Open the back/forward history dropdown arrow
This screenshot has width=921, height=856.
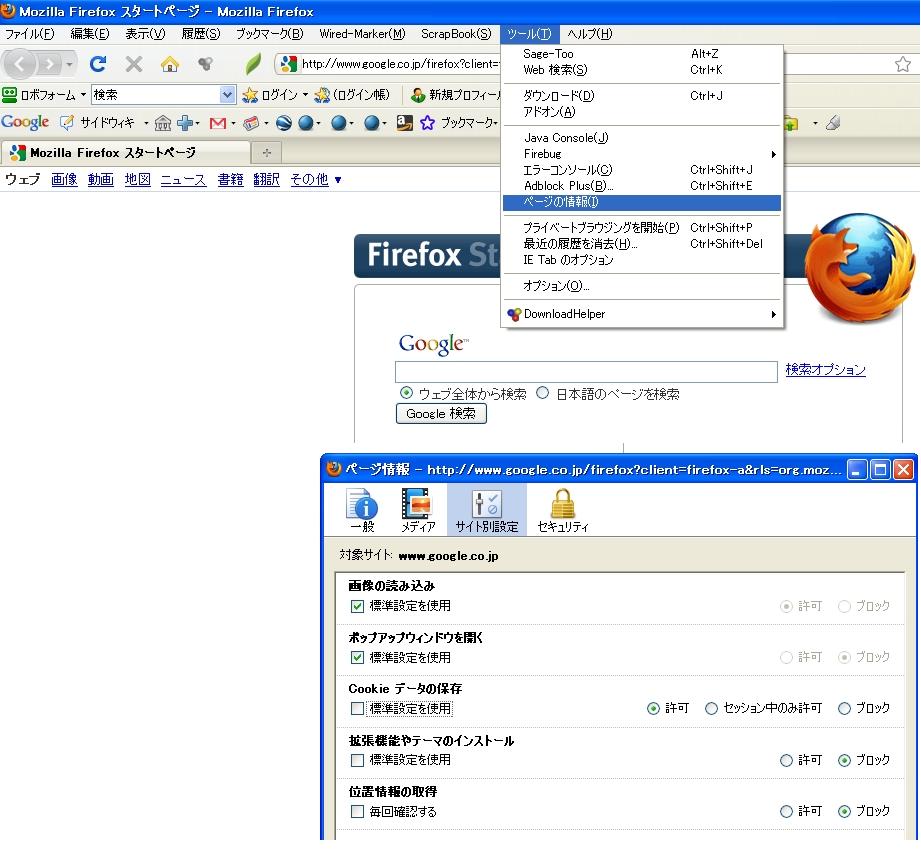click(x=69, y=63)
